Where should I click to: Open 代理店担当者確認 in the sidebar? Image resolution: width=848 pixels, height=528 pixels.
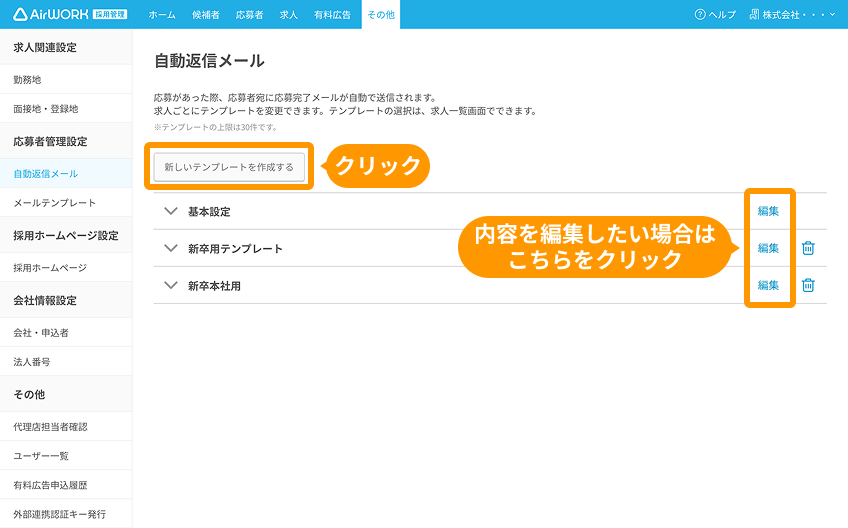66,427
